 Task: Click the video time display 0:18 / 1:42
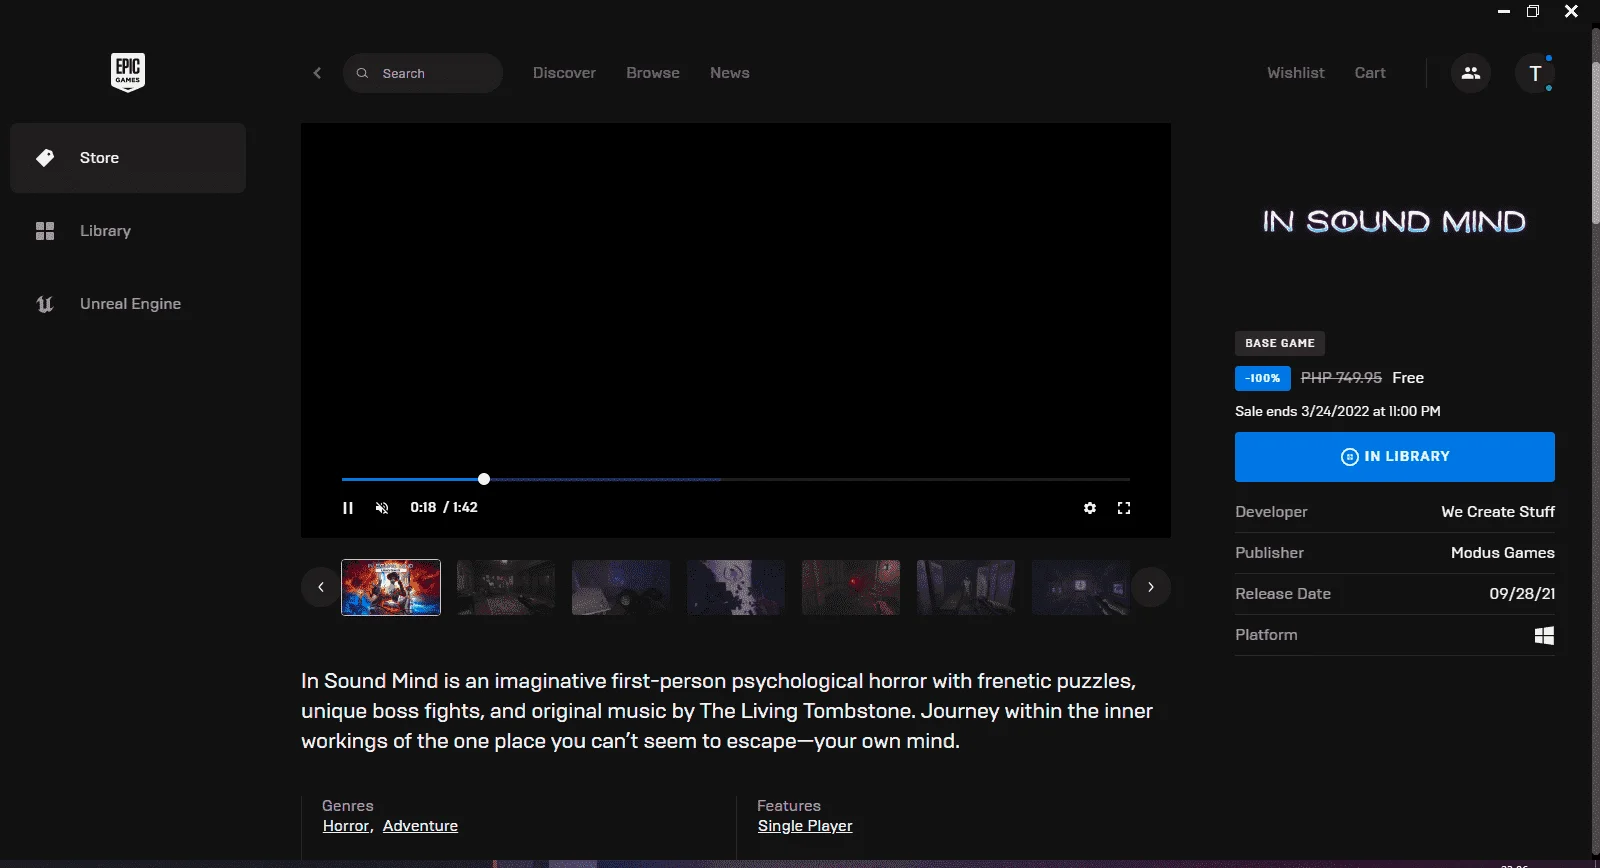coord(444,508)
